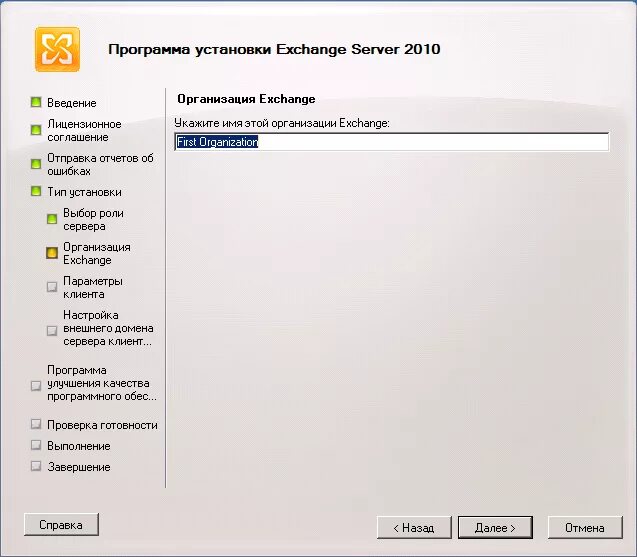This screenshot has width=637, height=557.
Task: Select the Завершение step label
Action: (78, 467)
